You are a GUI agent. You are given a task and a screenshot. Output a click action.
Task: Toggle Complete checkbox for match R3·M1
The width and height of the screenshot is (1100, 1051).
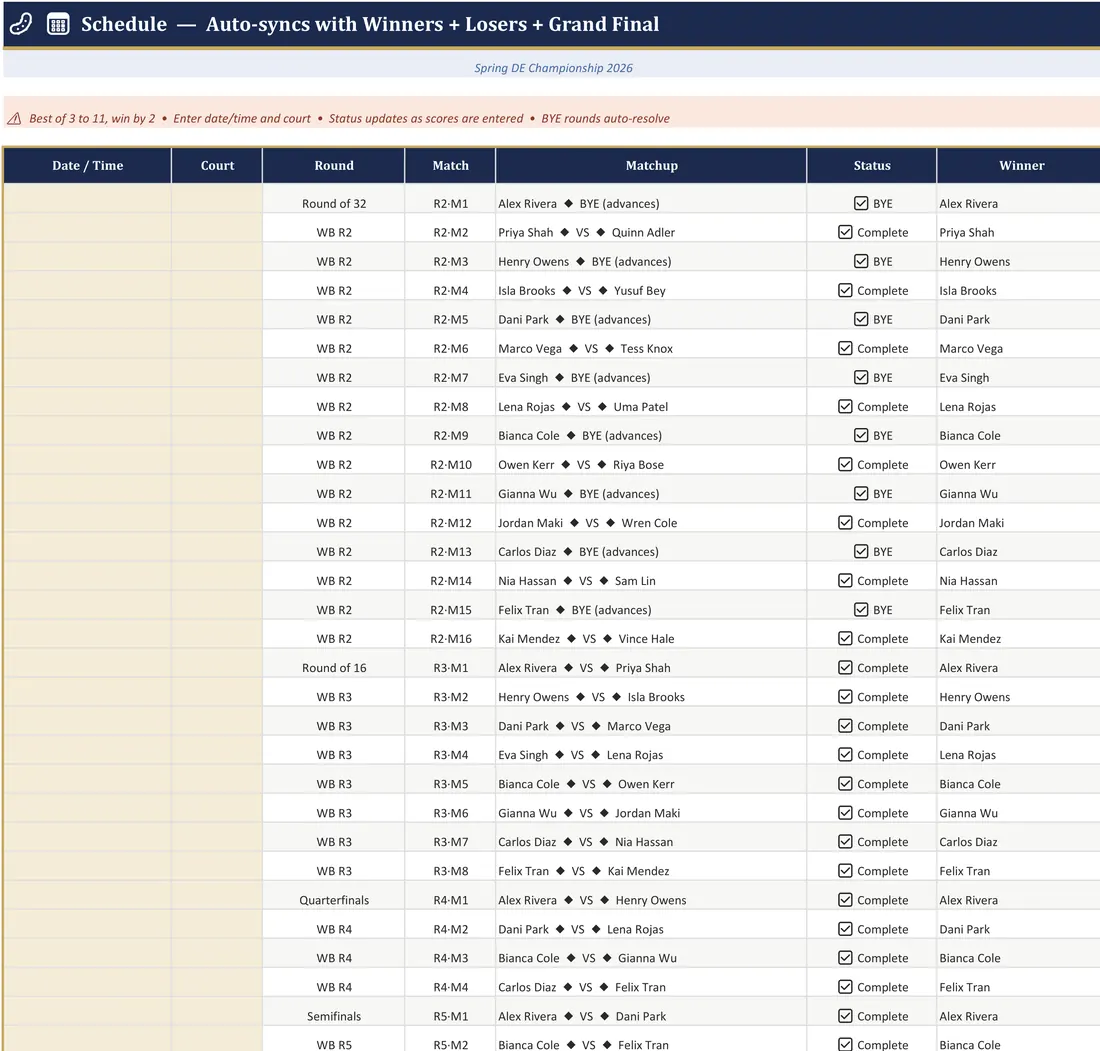point(845,668)
